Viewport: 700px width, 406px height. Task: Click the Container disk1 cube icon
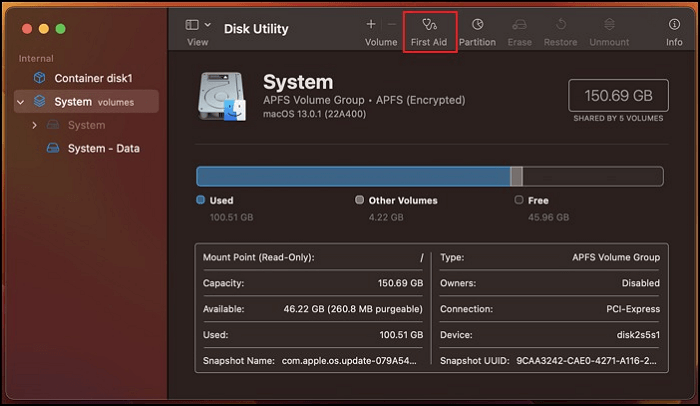point(40,78)
